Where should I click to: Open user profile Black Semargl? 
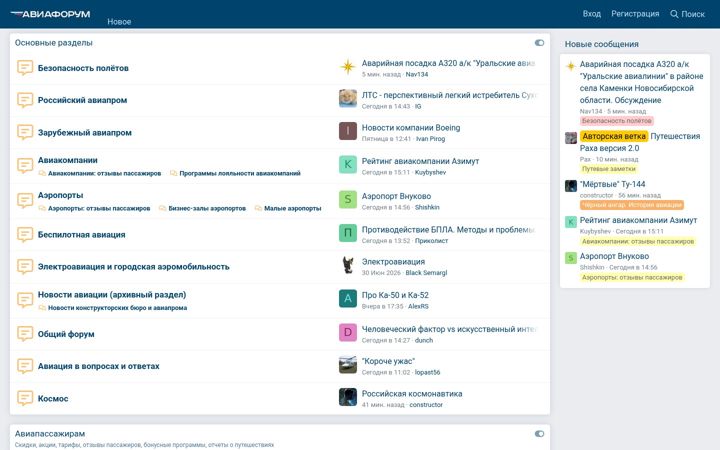click(x=426, y=273)
